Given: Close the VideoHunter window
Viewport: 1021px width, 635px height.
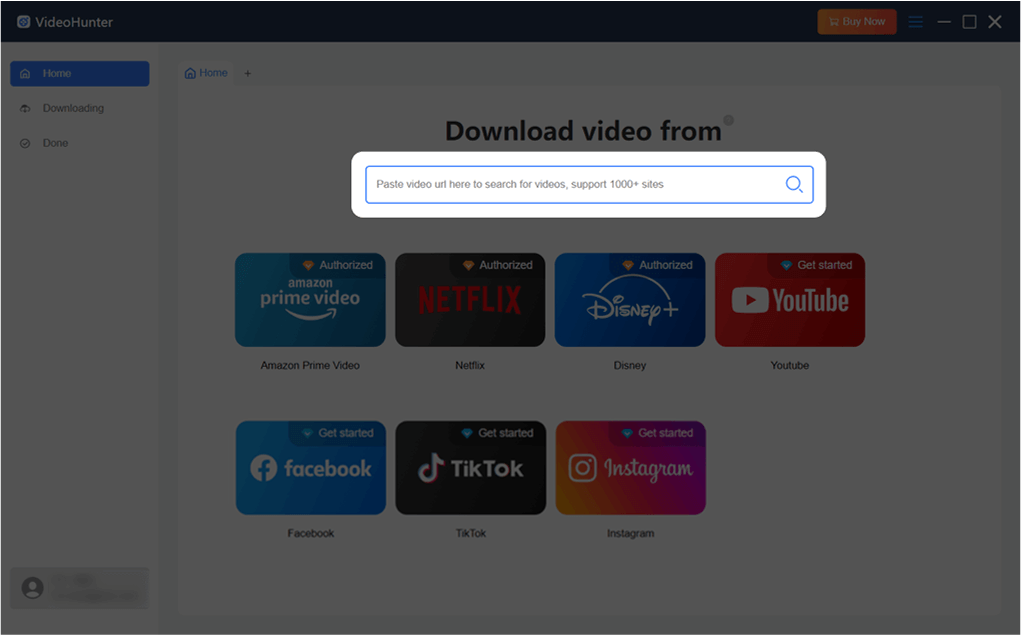Looking at the screenshot, I should coord(995,22).
